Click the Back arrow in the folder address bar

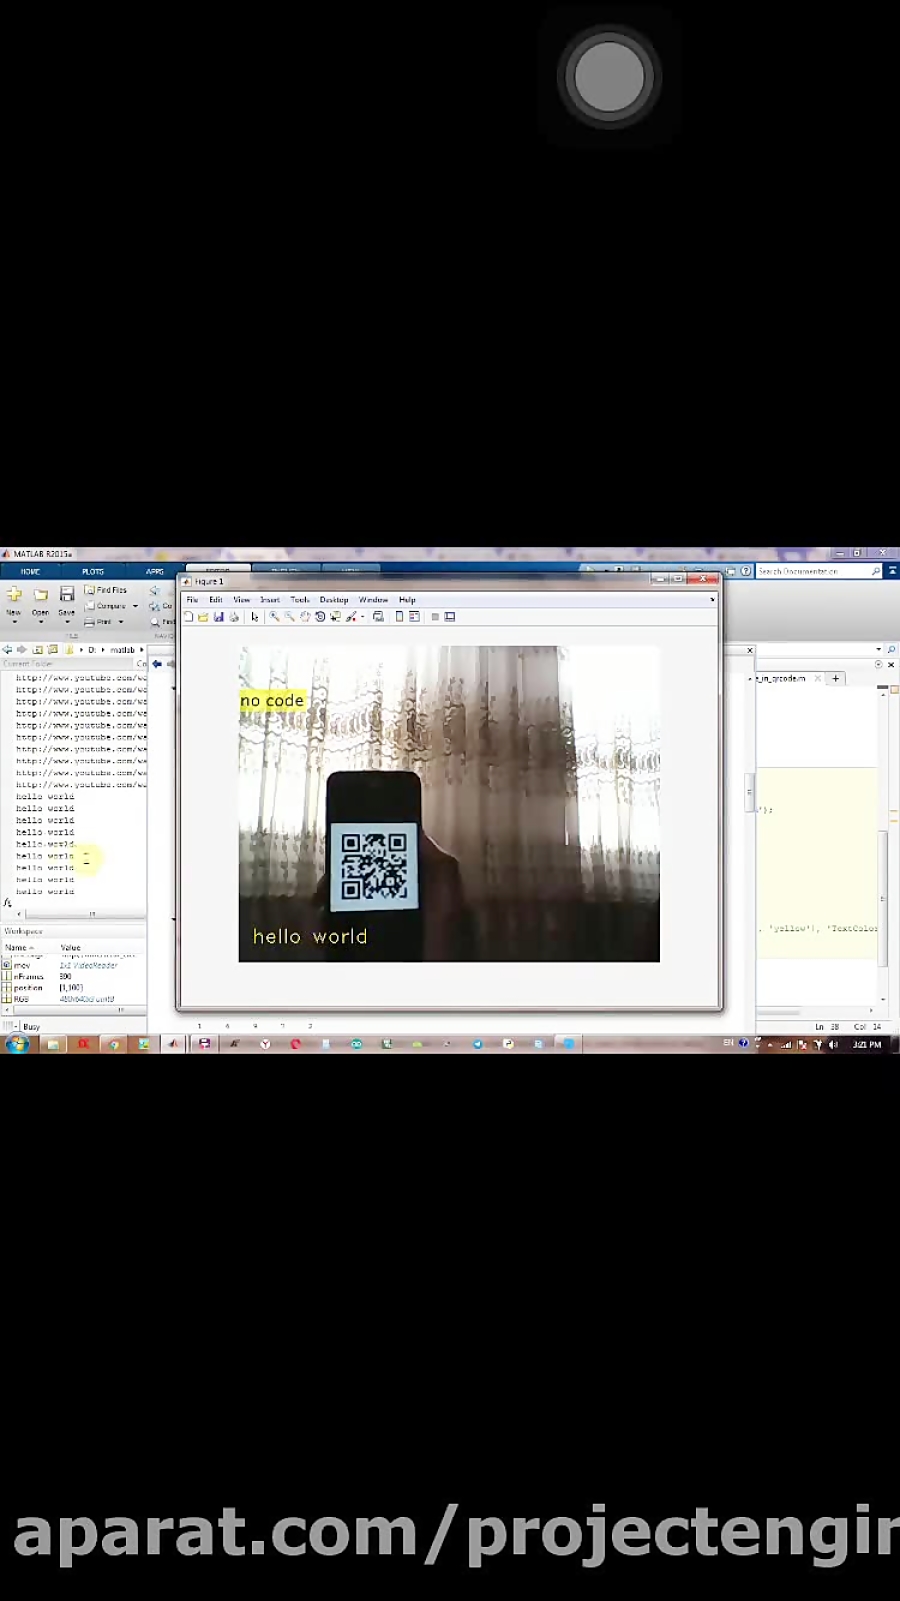coord(8,650)
